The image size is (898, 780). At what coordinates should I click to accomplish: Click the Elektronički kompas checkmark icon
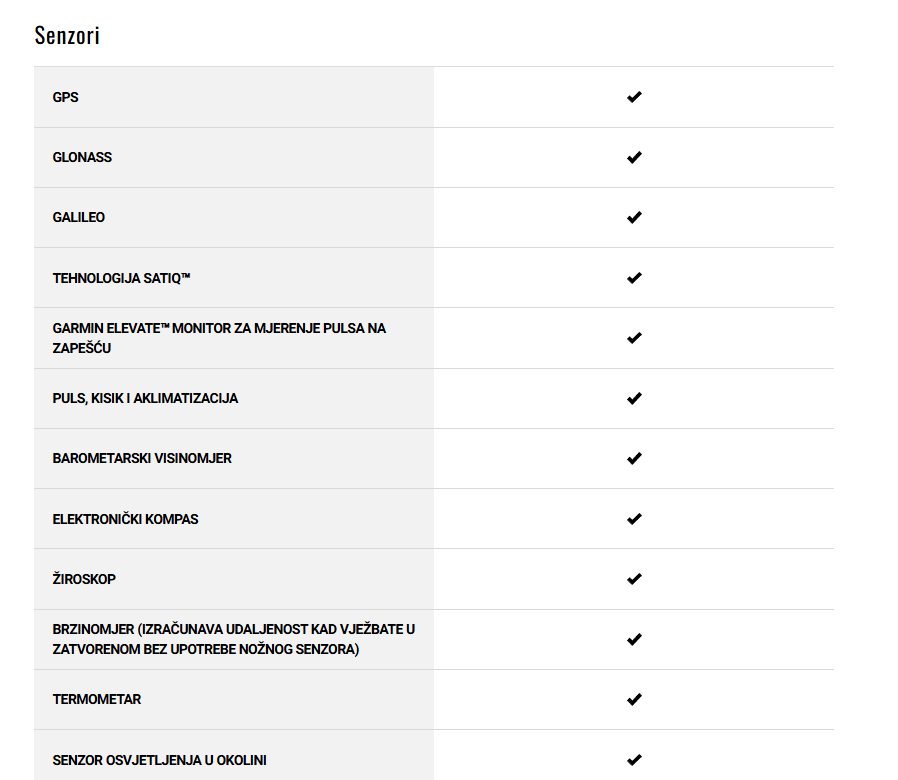pos(634,519)
